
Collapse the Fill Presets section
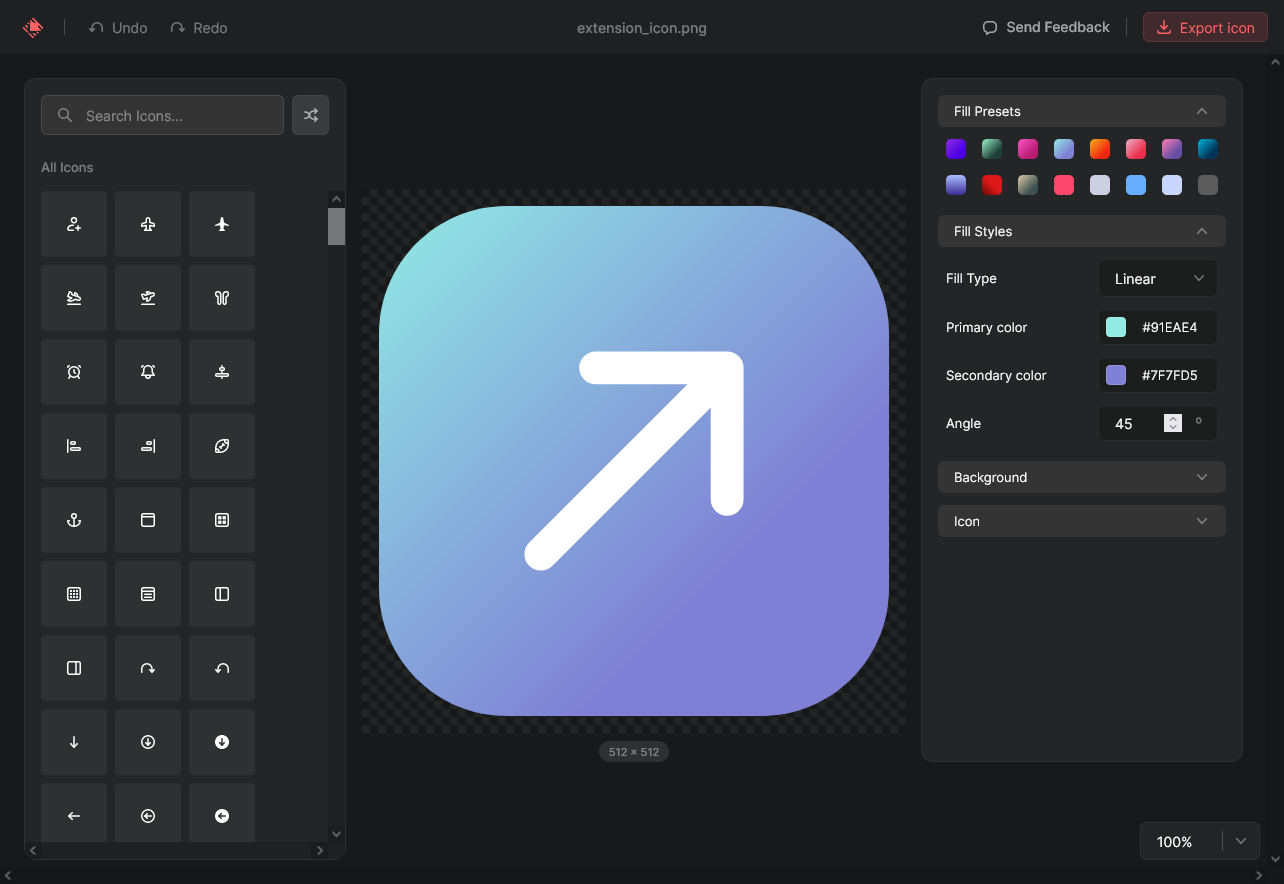[x=1082, y=111]
